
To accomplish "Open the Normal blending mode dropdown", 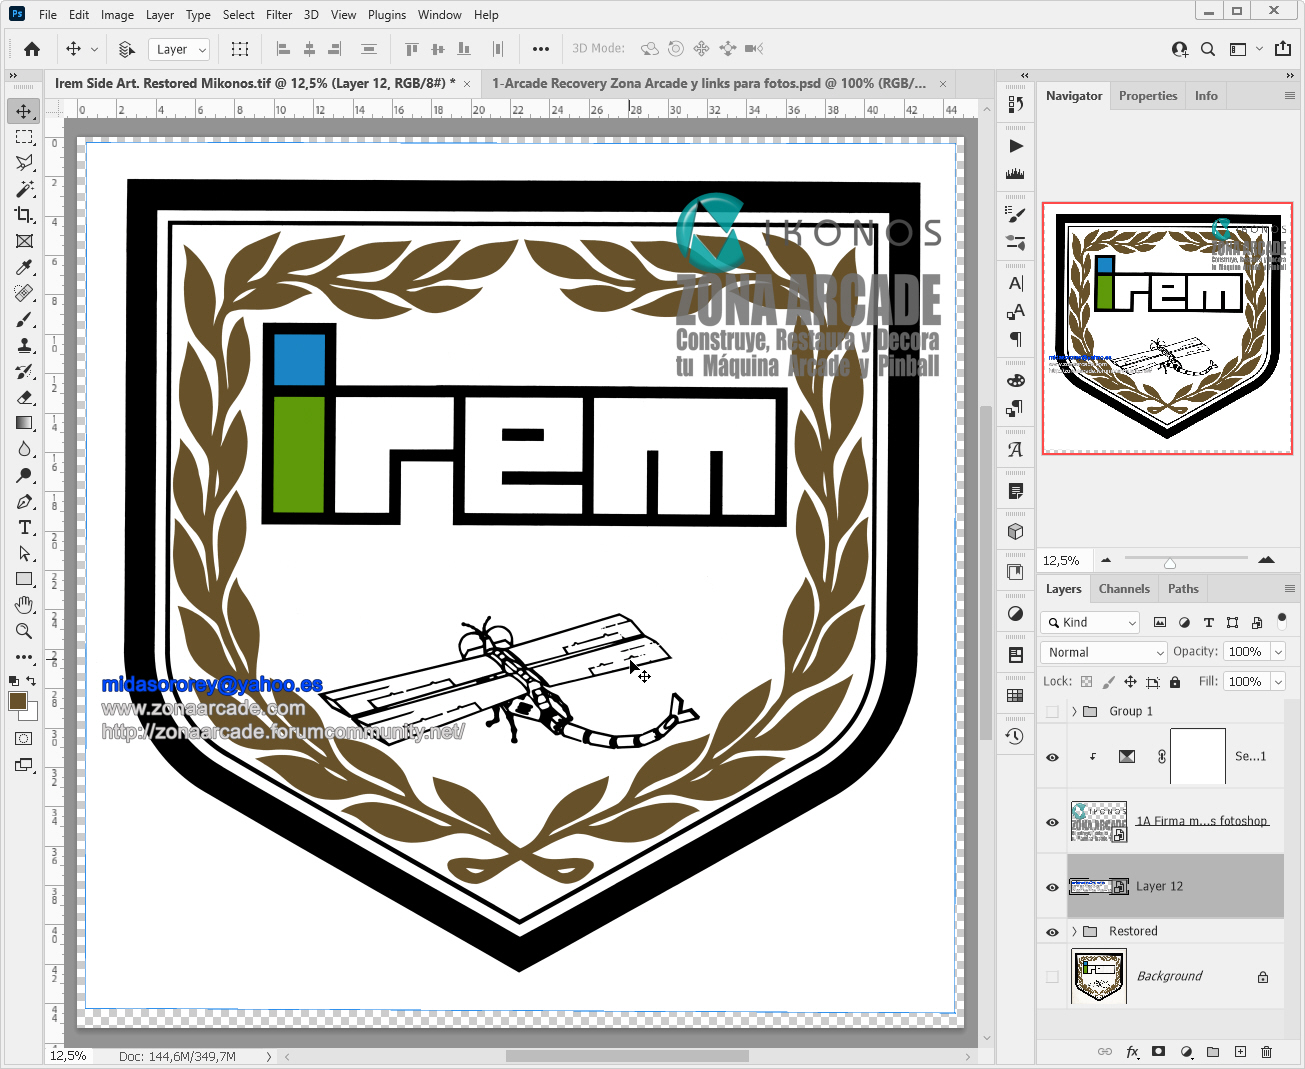I will pos(1102,652).
